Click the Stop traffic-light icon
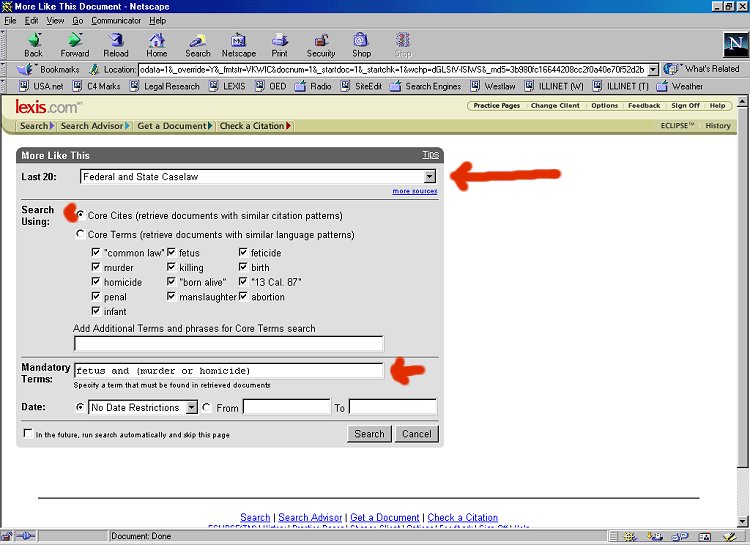 pos(403,45)
